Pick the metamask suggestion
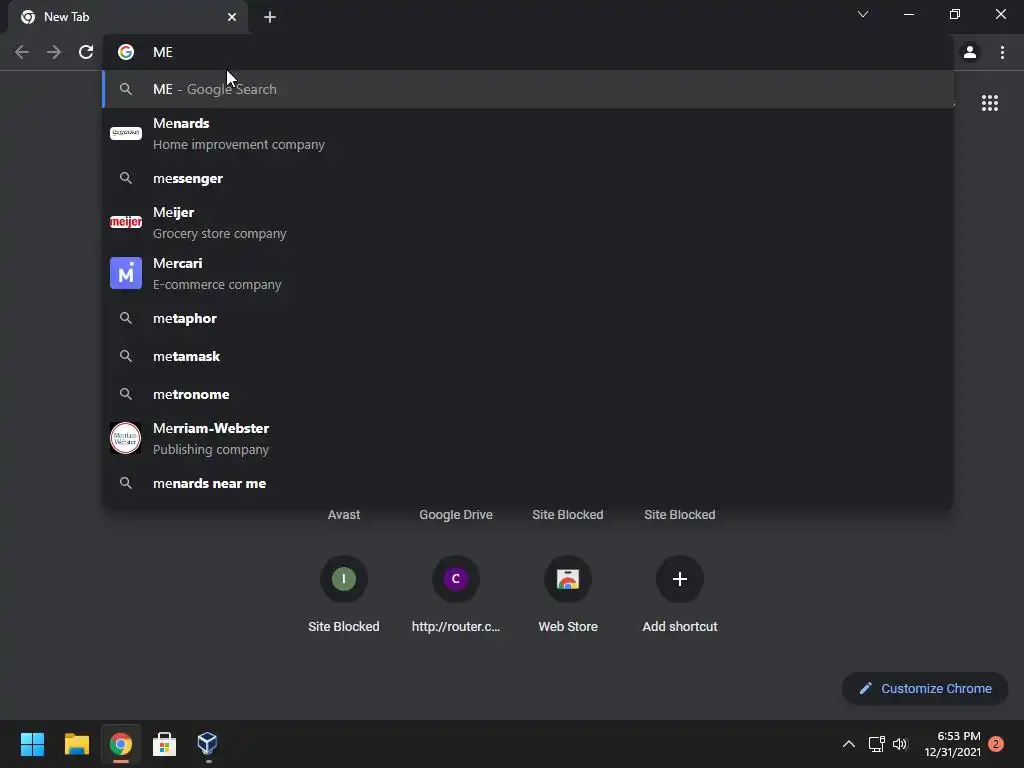This screenshot has width=1024, height=768. pyautogui.click(x=528, y=356)
